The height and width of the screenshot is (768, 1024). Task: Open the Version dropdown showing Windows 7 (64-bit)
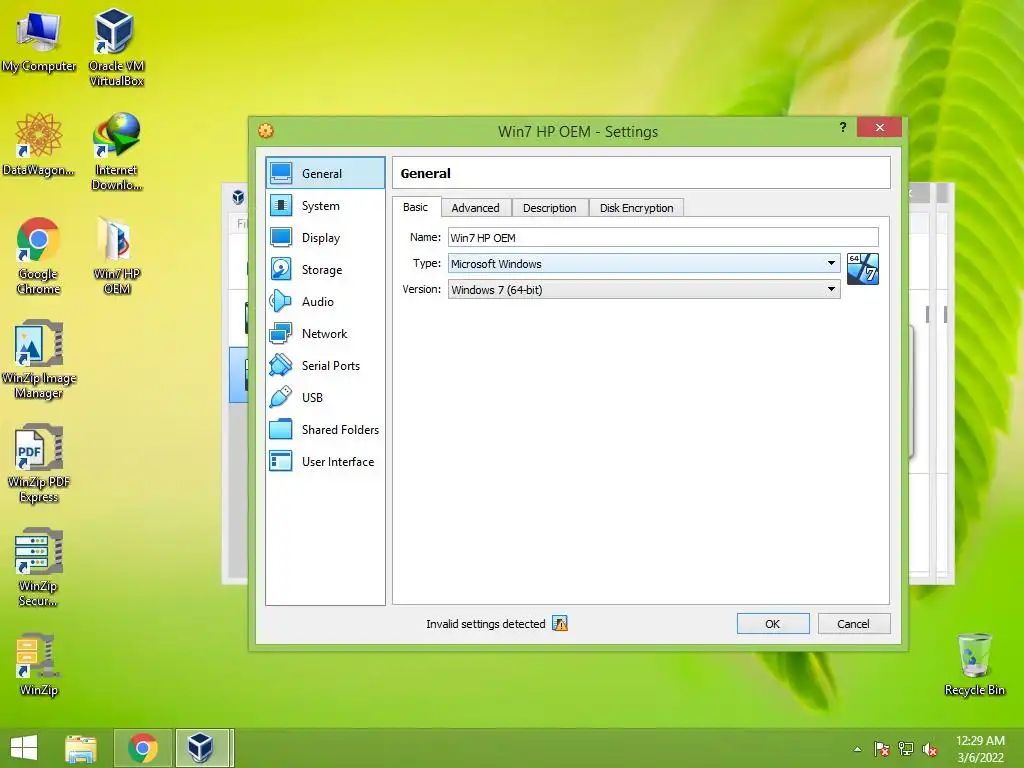point(644,289)
